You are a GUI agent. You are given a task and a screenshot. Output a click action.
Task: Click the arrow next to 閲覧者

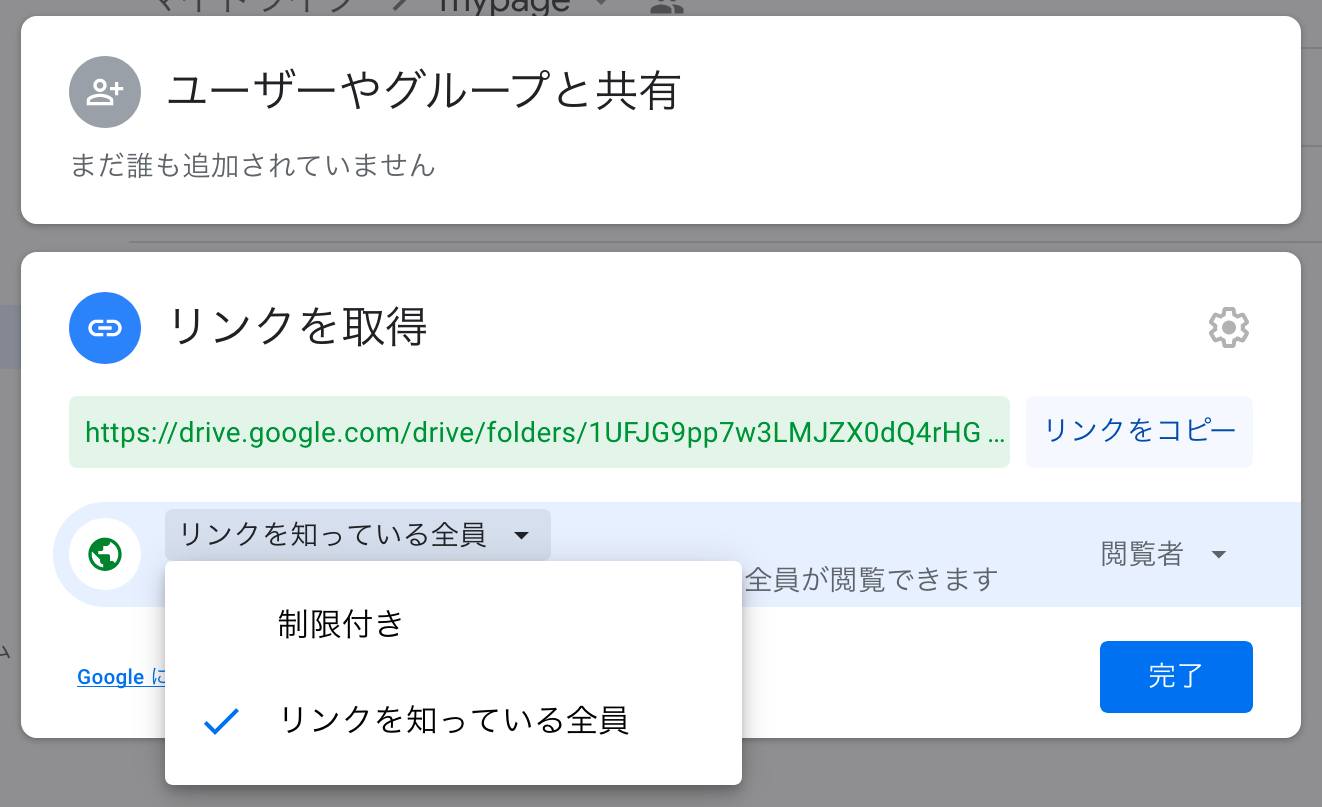tap(1218, 554)
